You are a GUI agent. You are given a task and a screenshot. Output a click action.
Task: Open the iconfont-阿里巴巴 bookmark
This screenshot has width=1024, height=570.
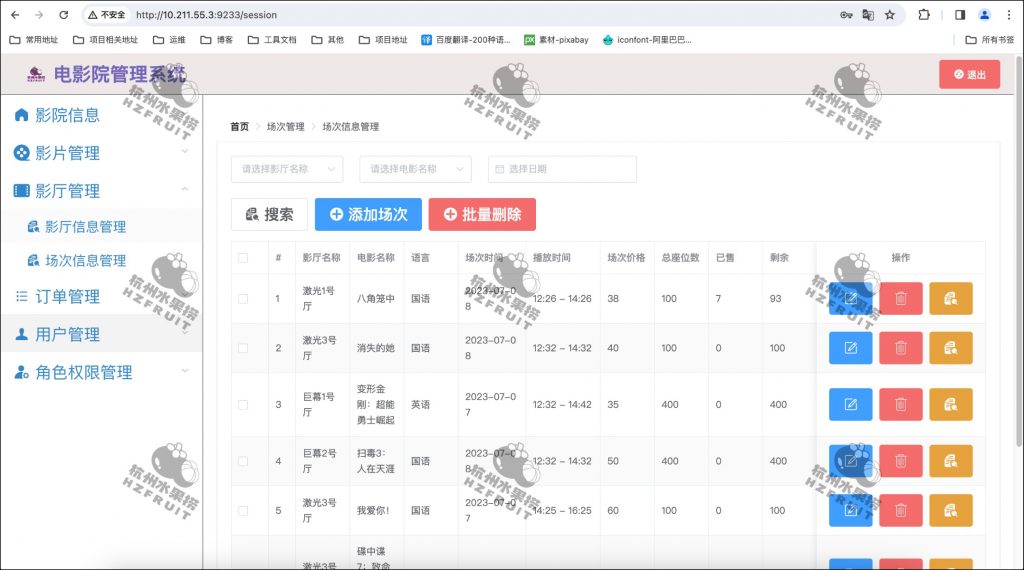coord(647,40)
